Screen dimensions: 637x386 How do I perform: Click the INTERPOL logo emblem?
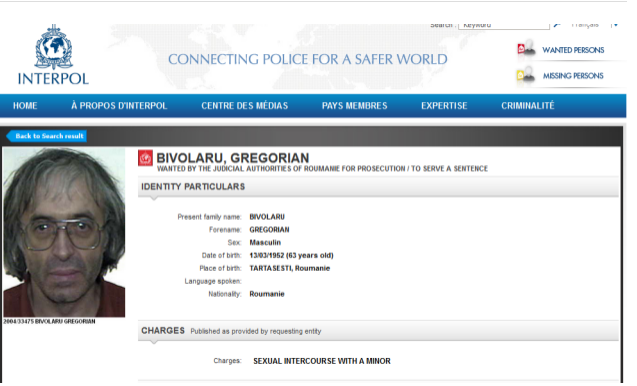53,47
